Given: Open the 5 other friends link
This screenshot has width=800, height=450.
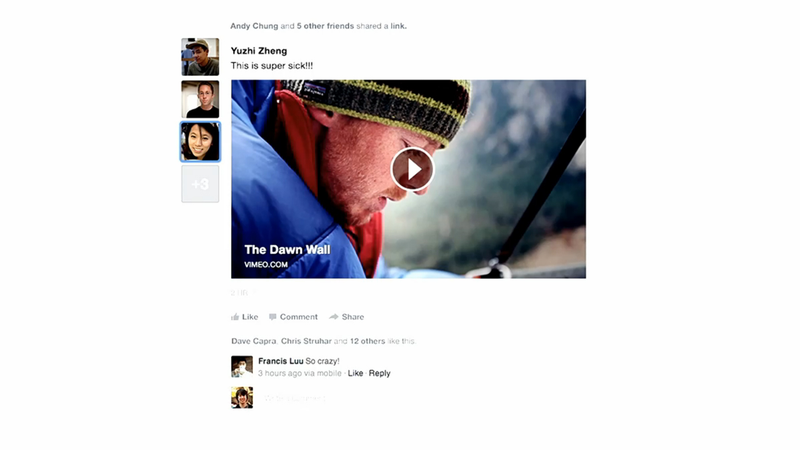Looking at the screenshot, I should click(325, 26).
